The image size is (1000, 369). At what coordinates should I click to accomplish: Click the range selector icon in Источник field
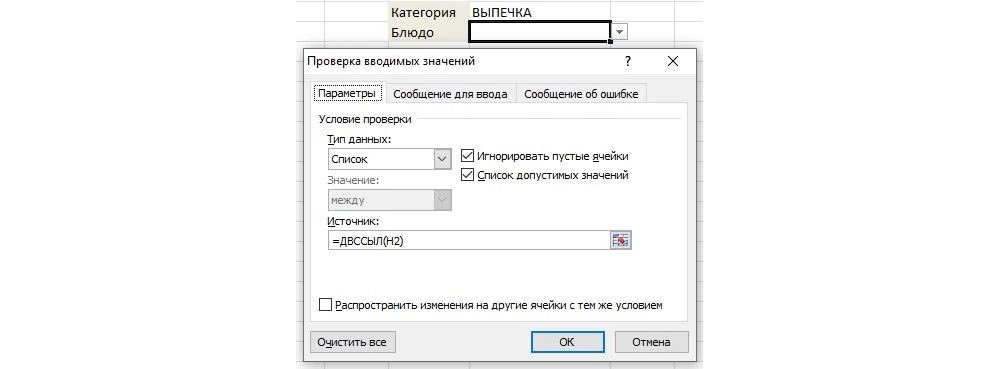pos(621,240)
